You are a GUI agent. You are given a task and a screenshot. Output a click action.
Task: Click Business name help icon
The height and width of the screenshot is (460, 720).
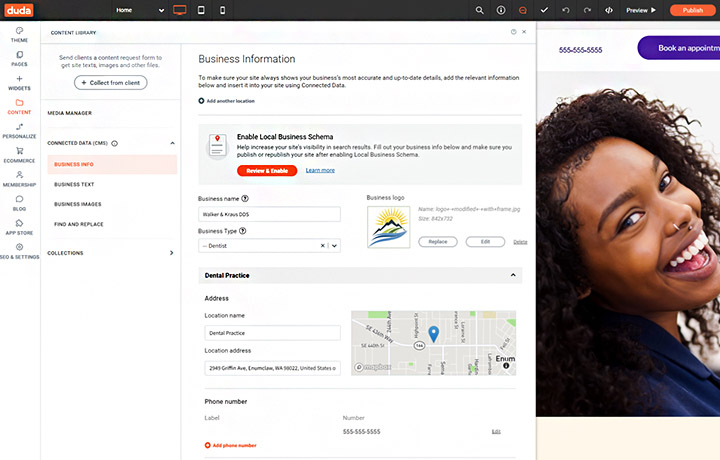245,199
